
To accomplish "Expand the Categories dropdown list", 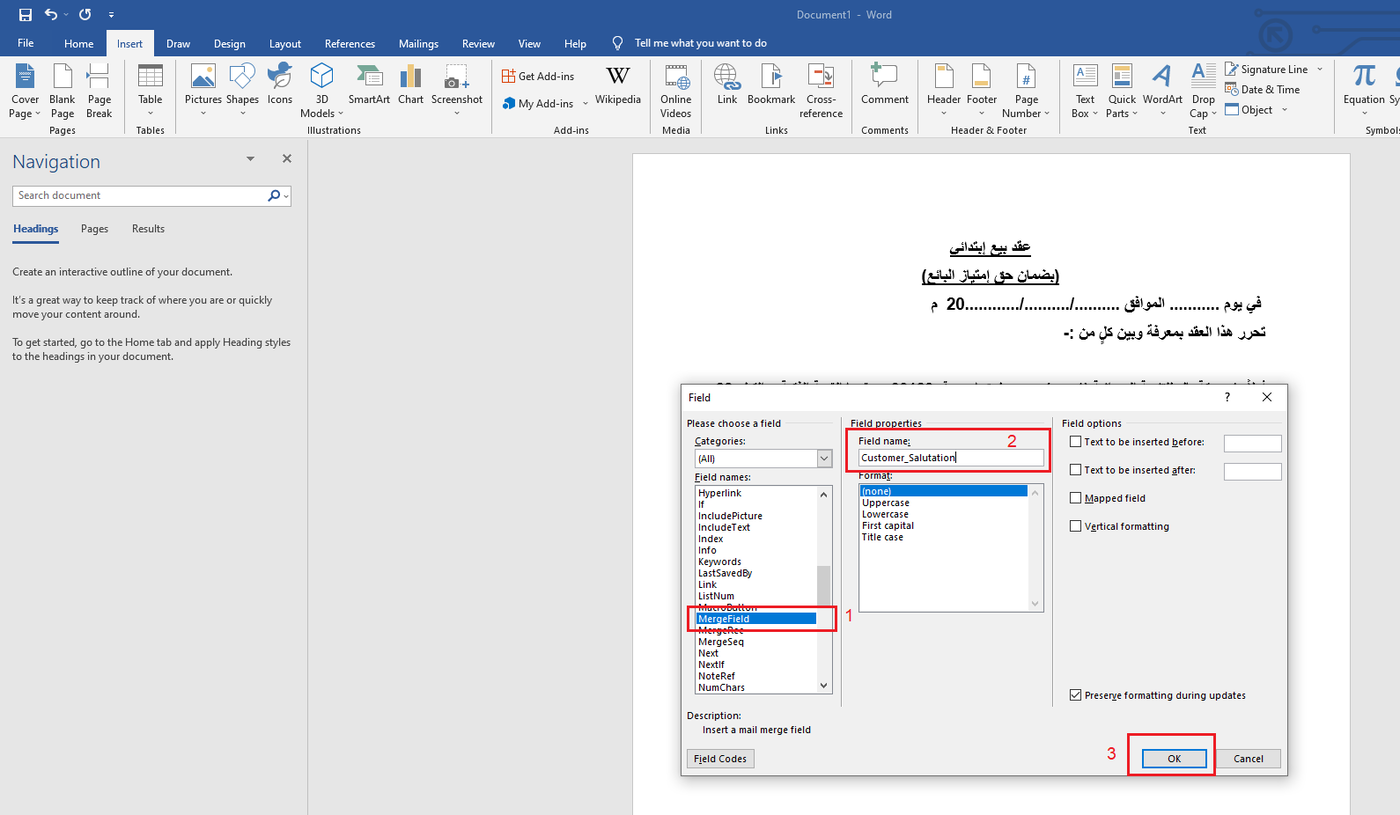I will click(x=824, y=458).
